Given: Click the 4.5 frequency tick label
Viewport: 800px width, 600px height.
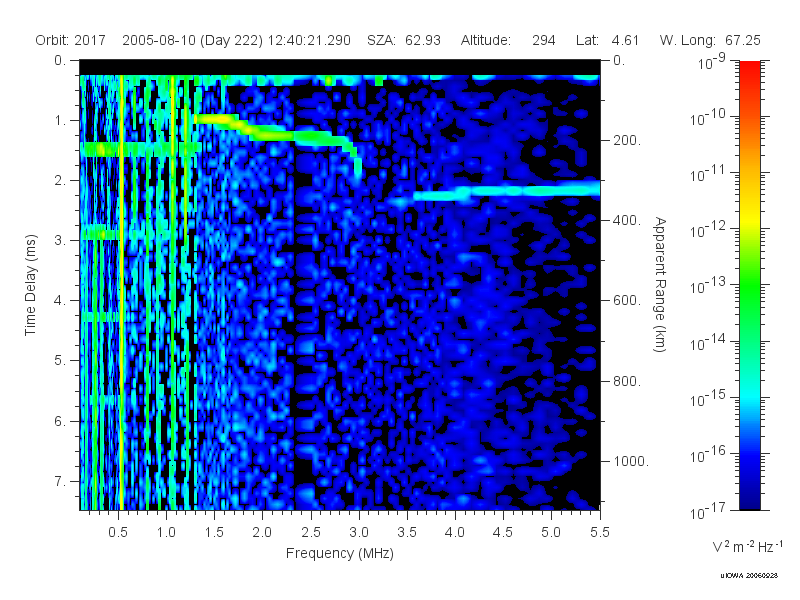Looking at the screenshot, I should 503,533.
